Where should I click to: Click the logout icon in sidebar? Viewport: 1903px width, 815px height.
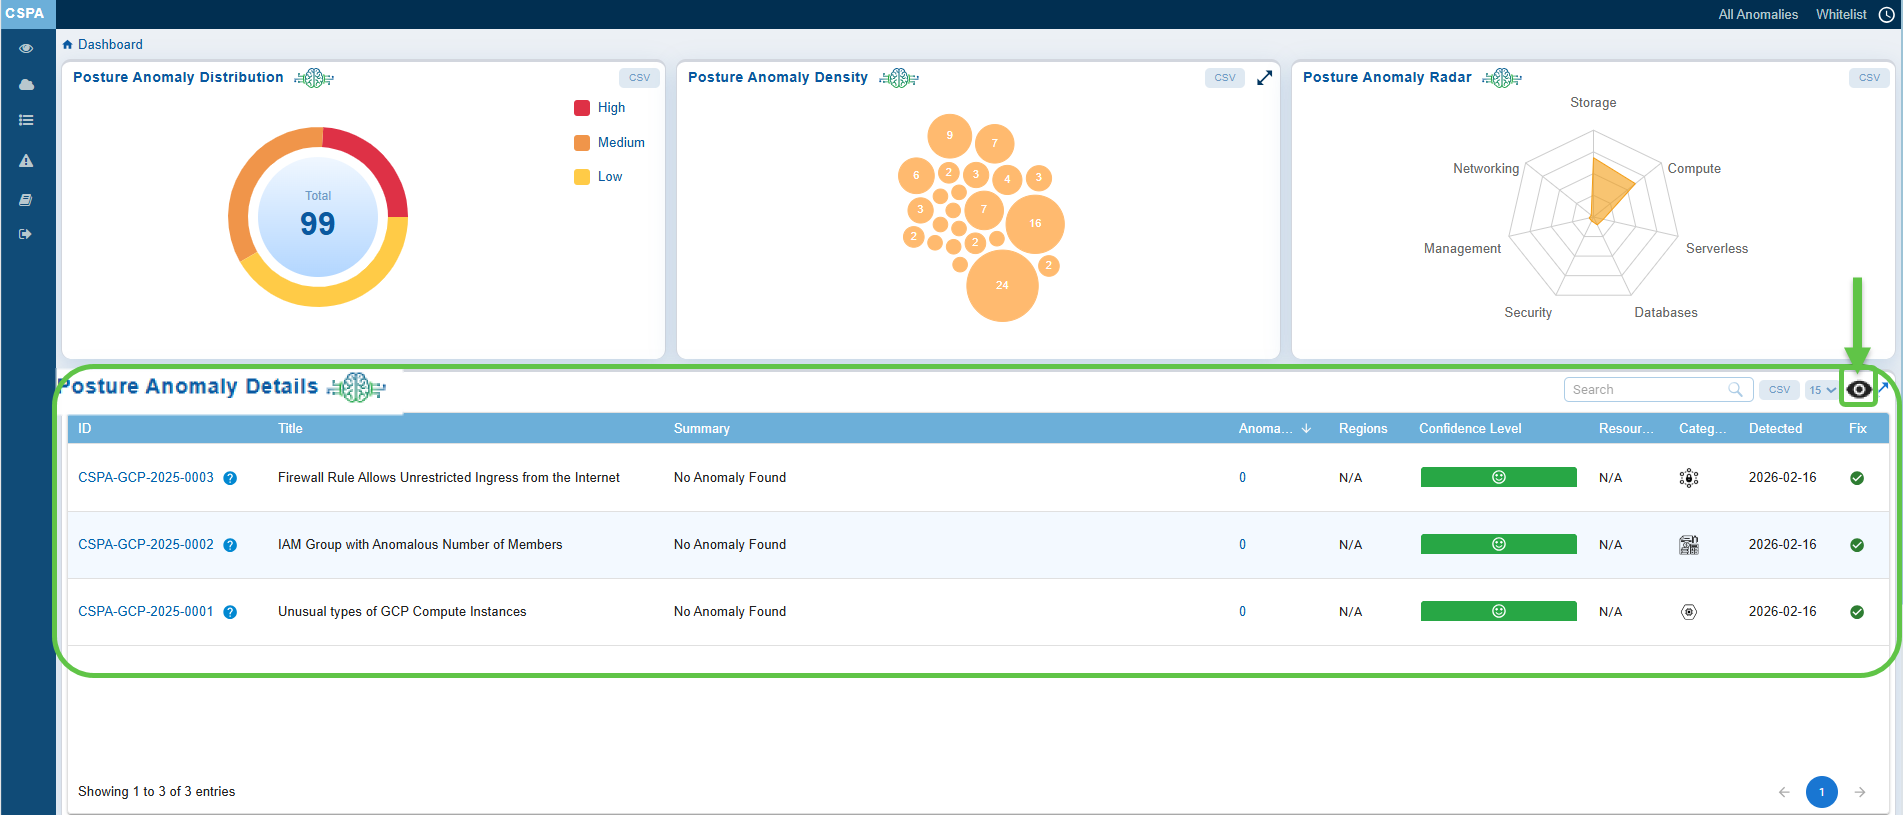[x=26, y=234]
